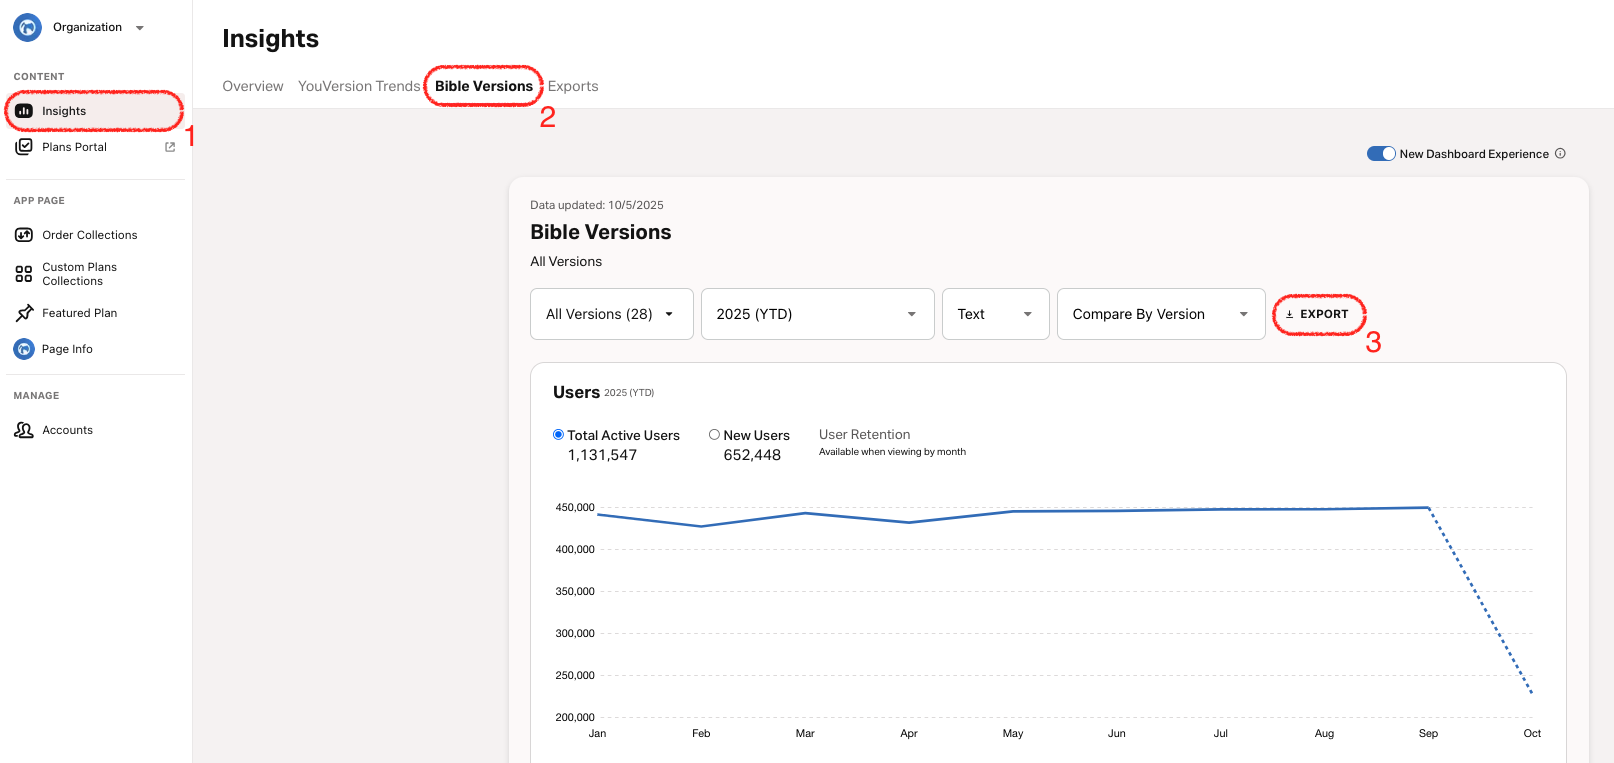Click the Custom Plans Collections grid icon
The image size is (1614, 763).
pos(24,274)
